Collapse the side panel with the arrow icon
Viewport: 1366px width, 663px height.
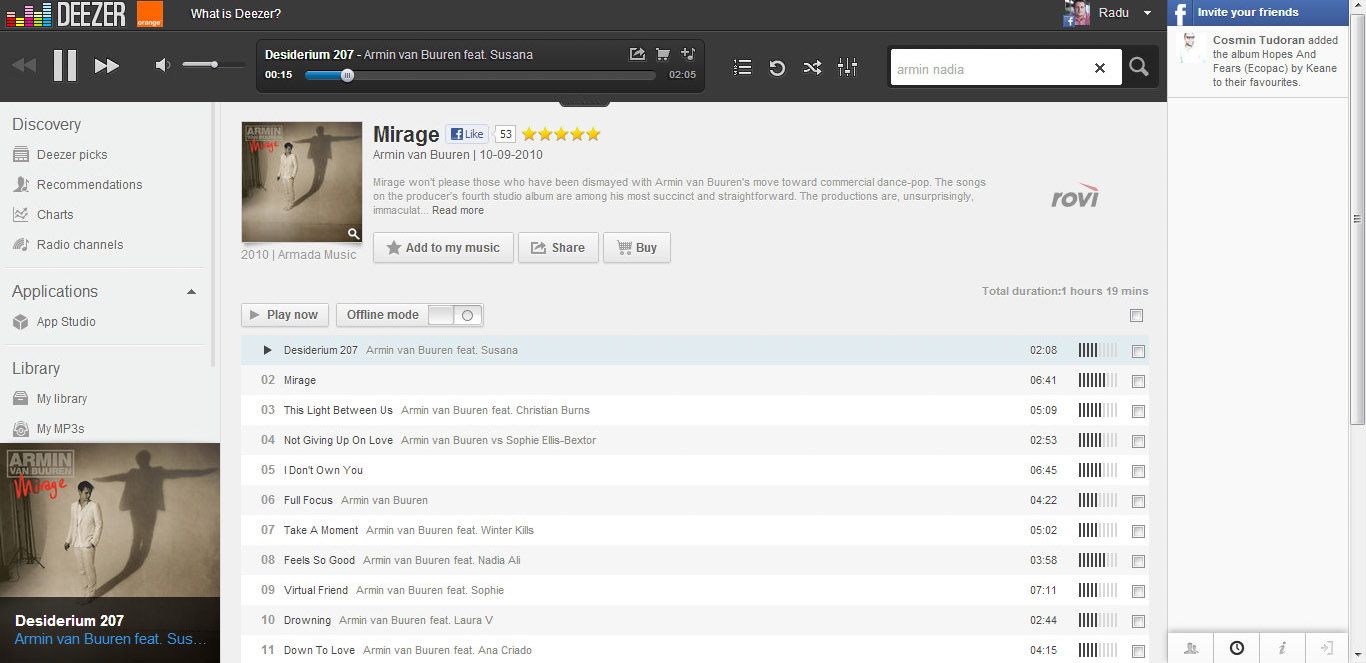(x=1327, y=648)
